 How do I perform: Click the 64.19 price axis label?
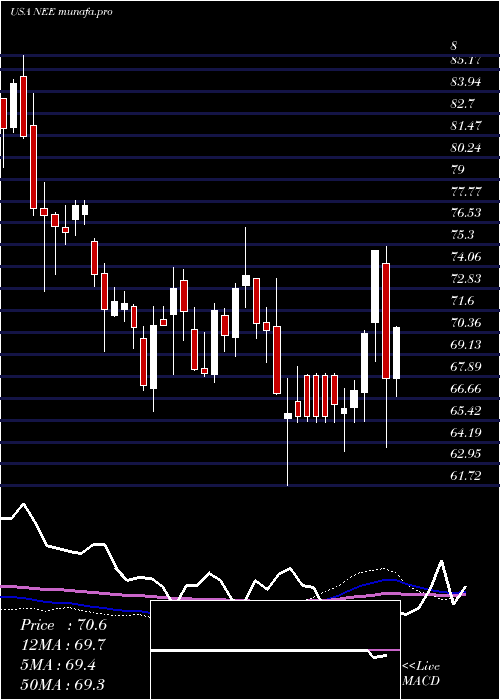pos(466,432)
